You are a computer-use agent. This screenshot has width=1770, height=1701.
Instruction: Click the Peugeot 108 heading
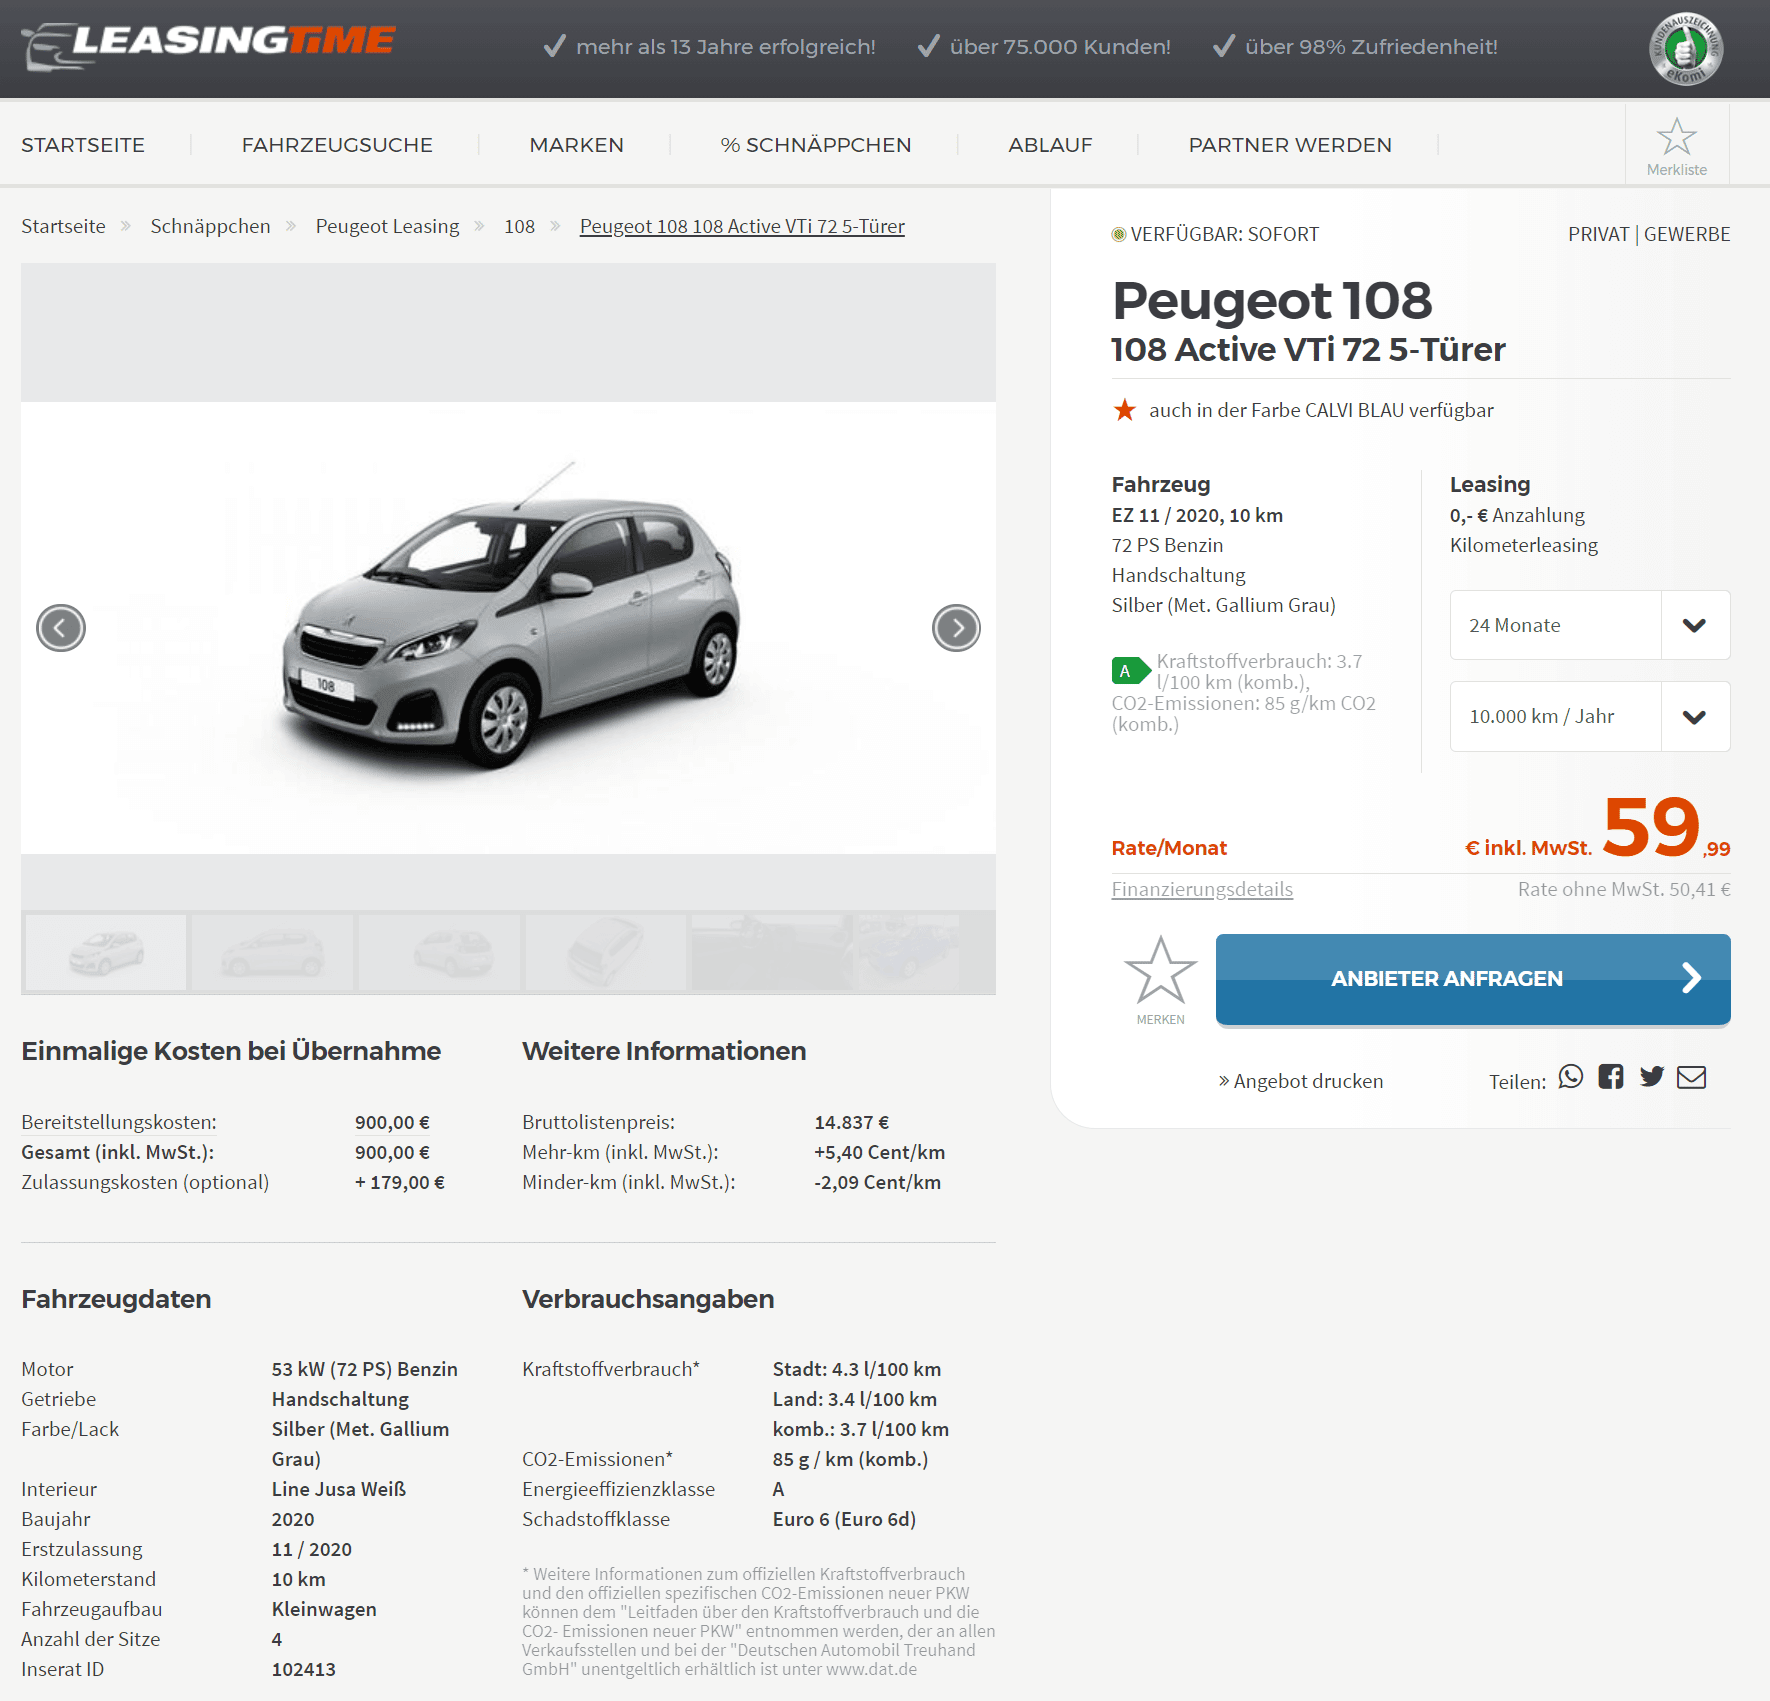click(1272, 301)
